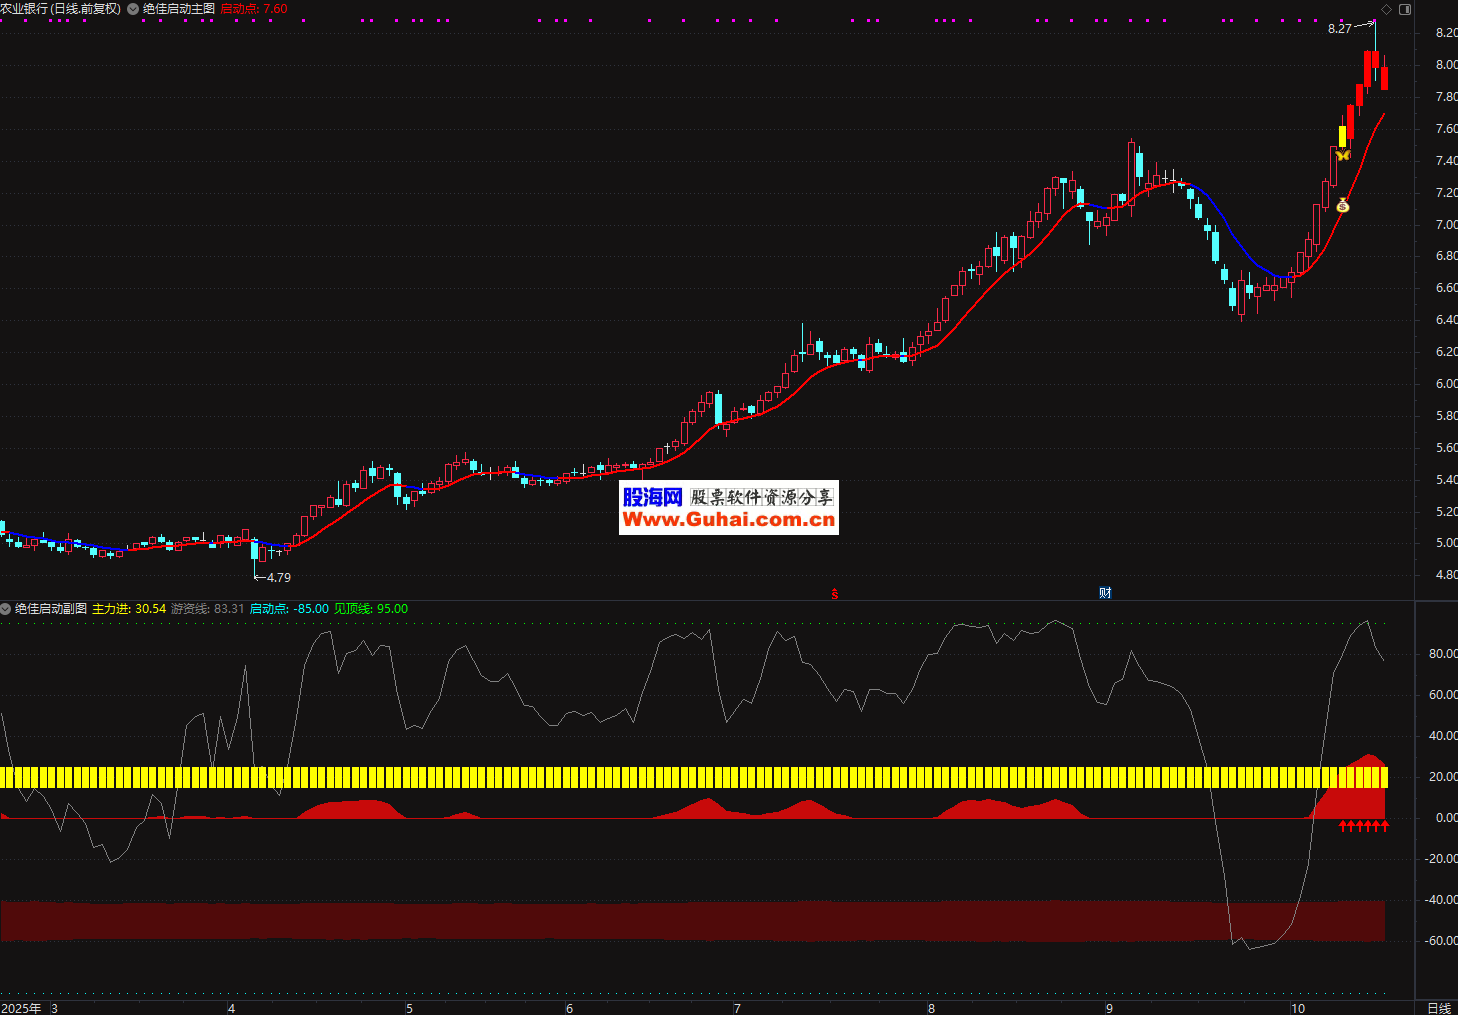Click the blue 财 marker icon
Viewport: 1458px width, 1015px height.
point(1105,593)
